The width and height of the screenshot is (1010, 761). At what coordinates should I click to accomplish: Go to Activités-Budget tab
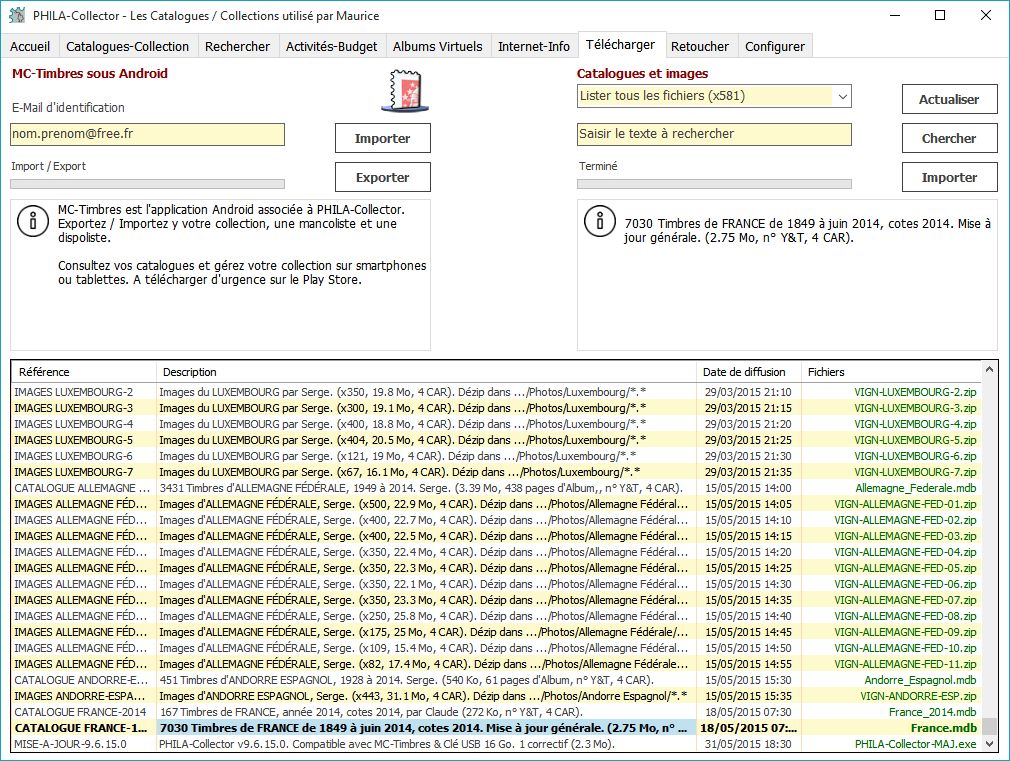click(332, 46)
